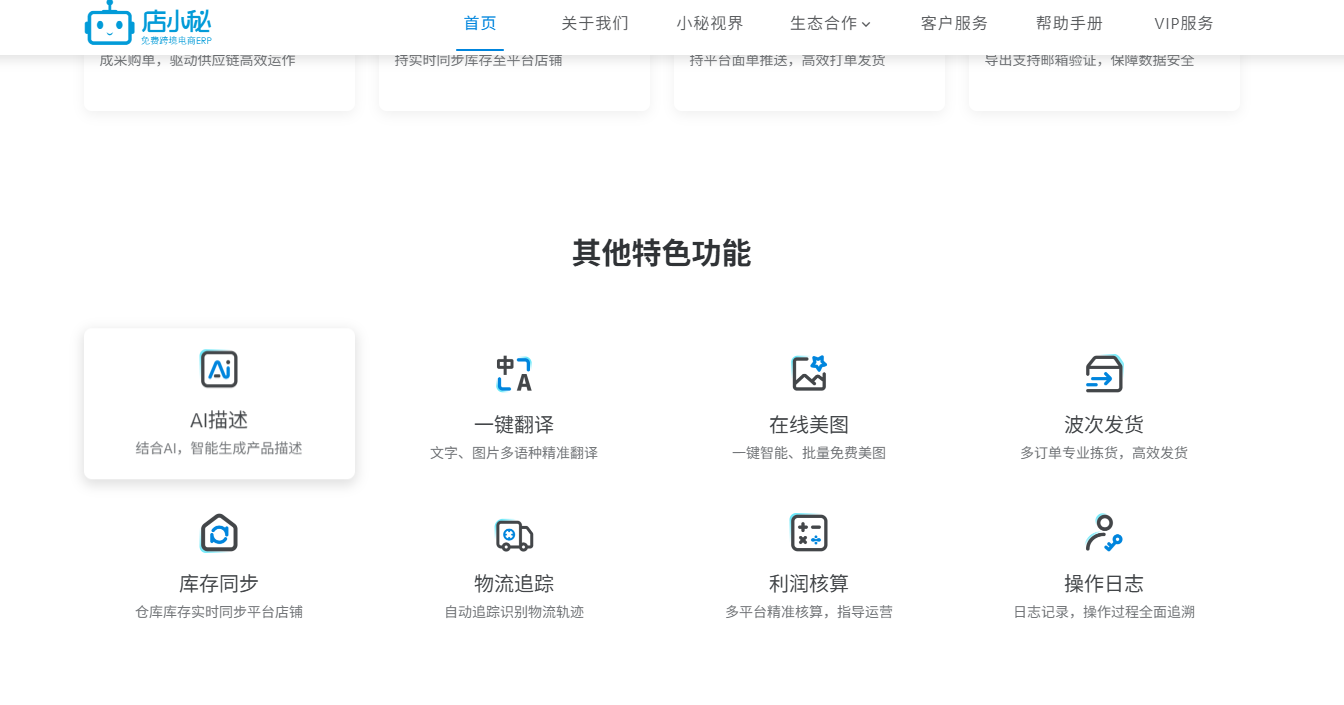The height and width of the screenshot is (705, 1344).
Task: Open the 客户服务 menu item
Action: pyautogui.click(x=954, y=23)
